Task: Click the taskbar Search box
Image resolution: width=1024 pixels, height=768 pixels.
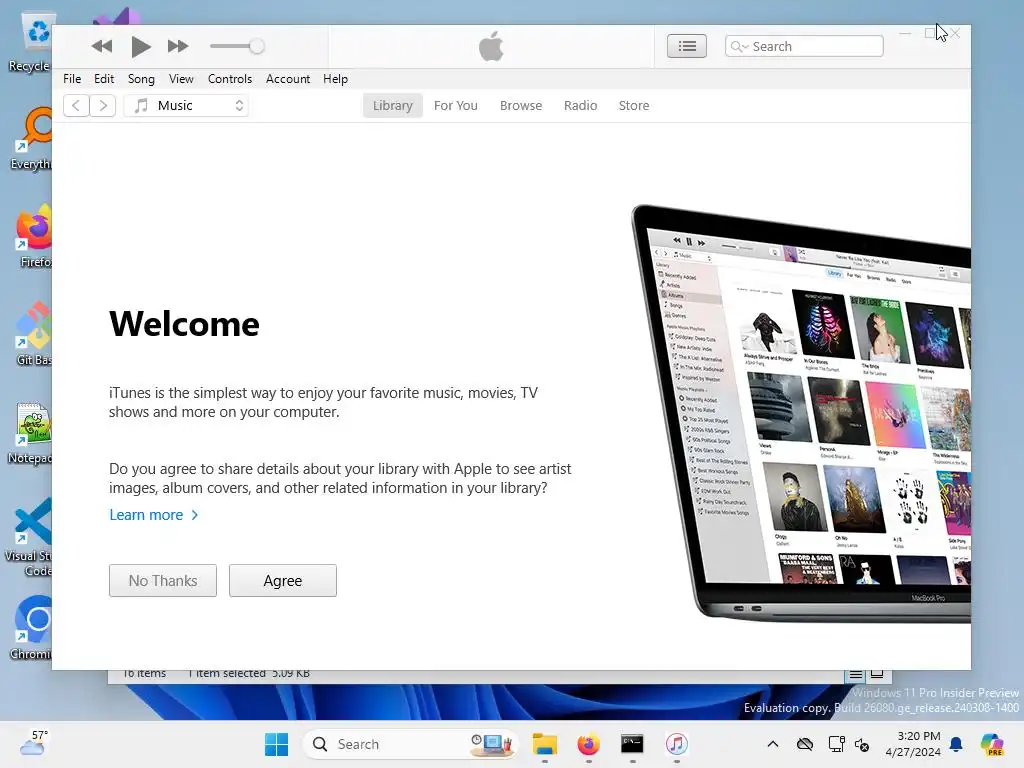Action: (410, 744)
